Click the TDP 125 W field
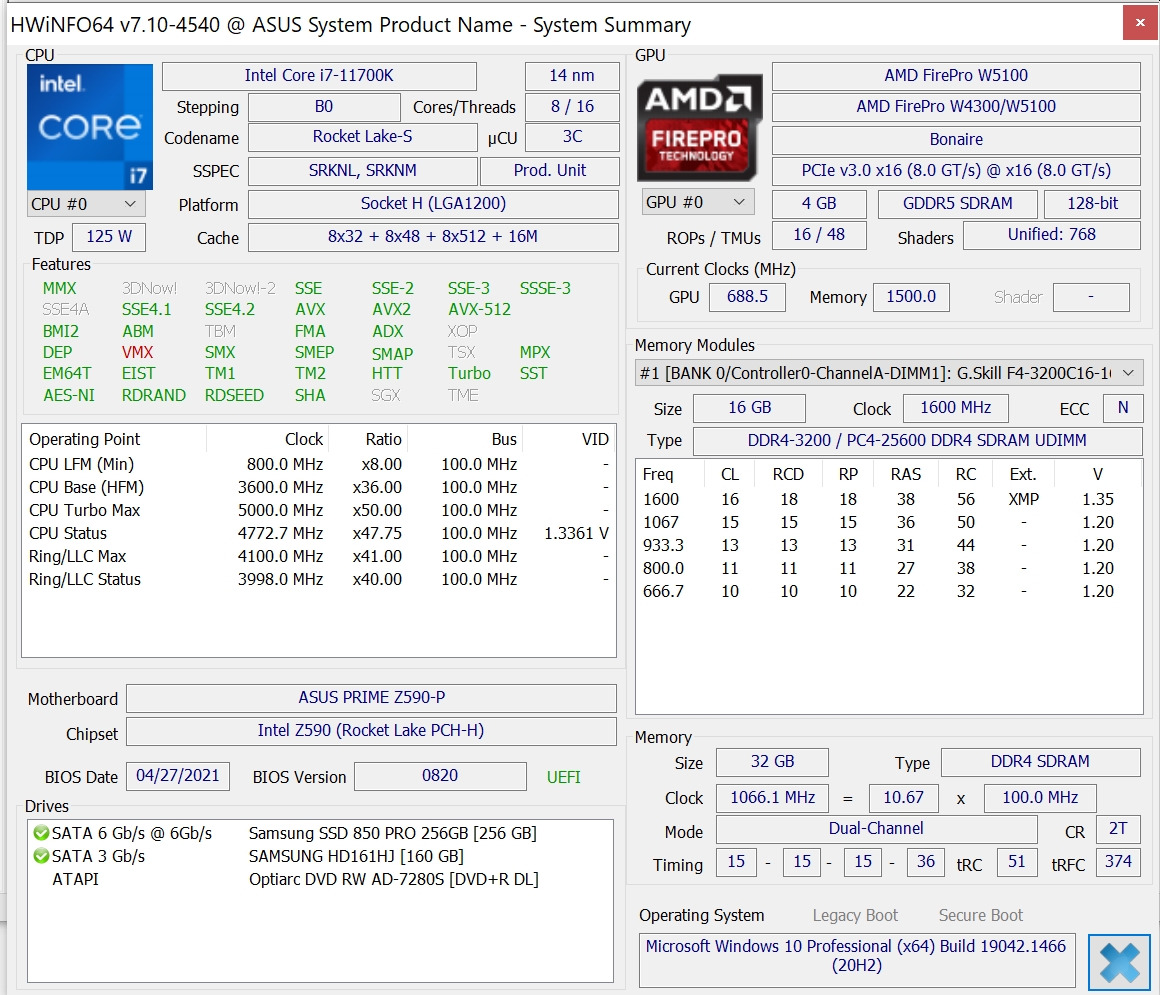The image size is (1160, 995). [x=109, y=237]
